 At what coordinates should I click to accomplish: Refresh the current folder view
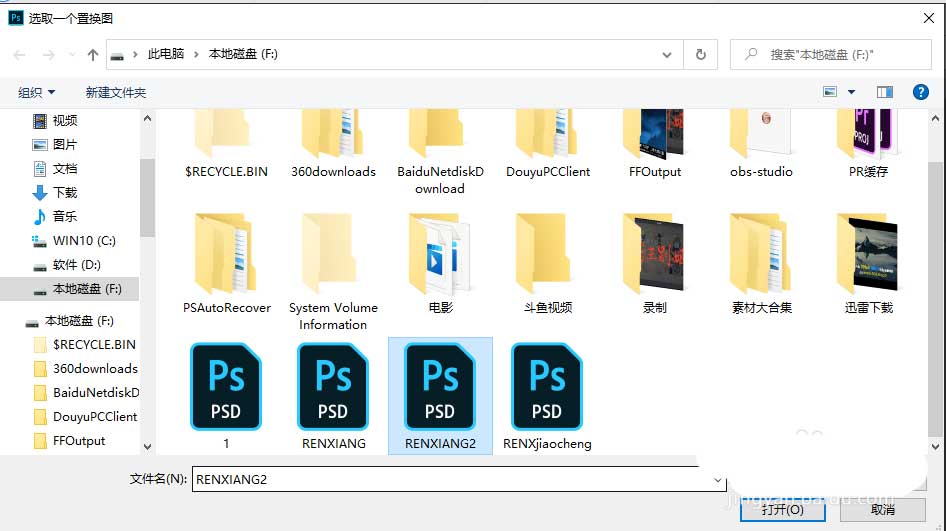pyautogui.click(x=700, y=54)
